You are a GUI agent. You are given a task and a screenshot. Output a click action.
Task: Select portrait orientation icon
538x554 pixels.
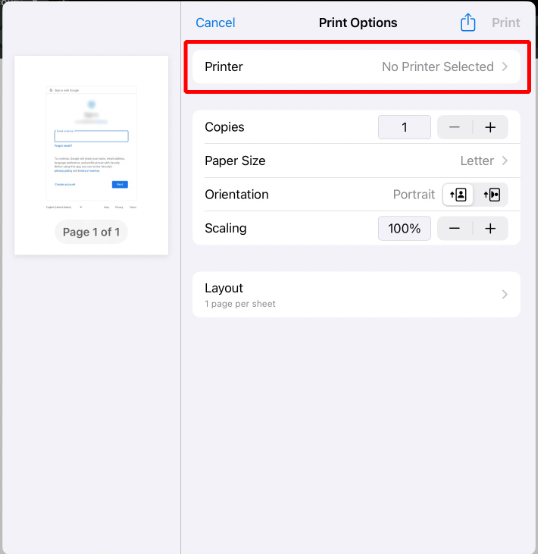point(458,195)
